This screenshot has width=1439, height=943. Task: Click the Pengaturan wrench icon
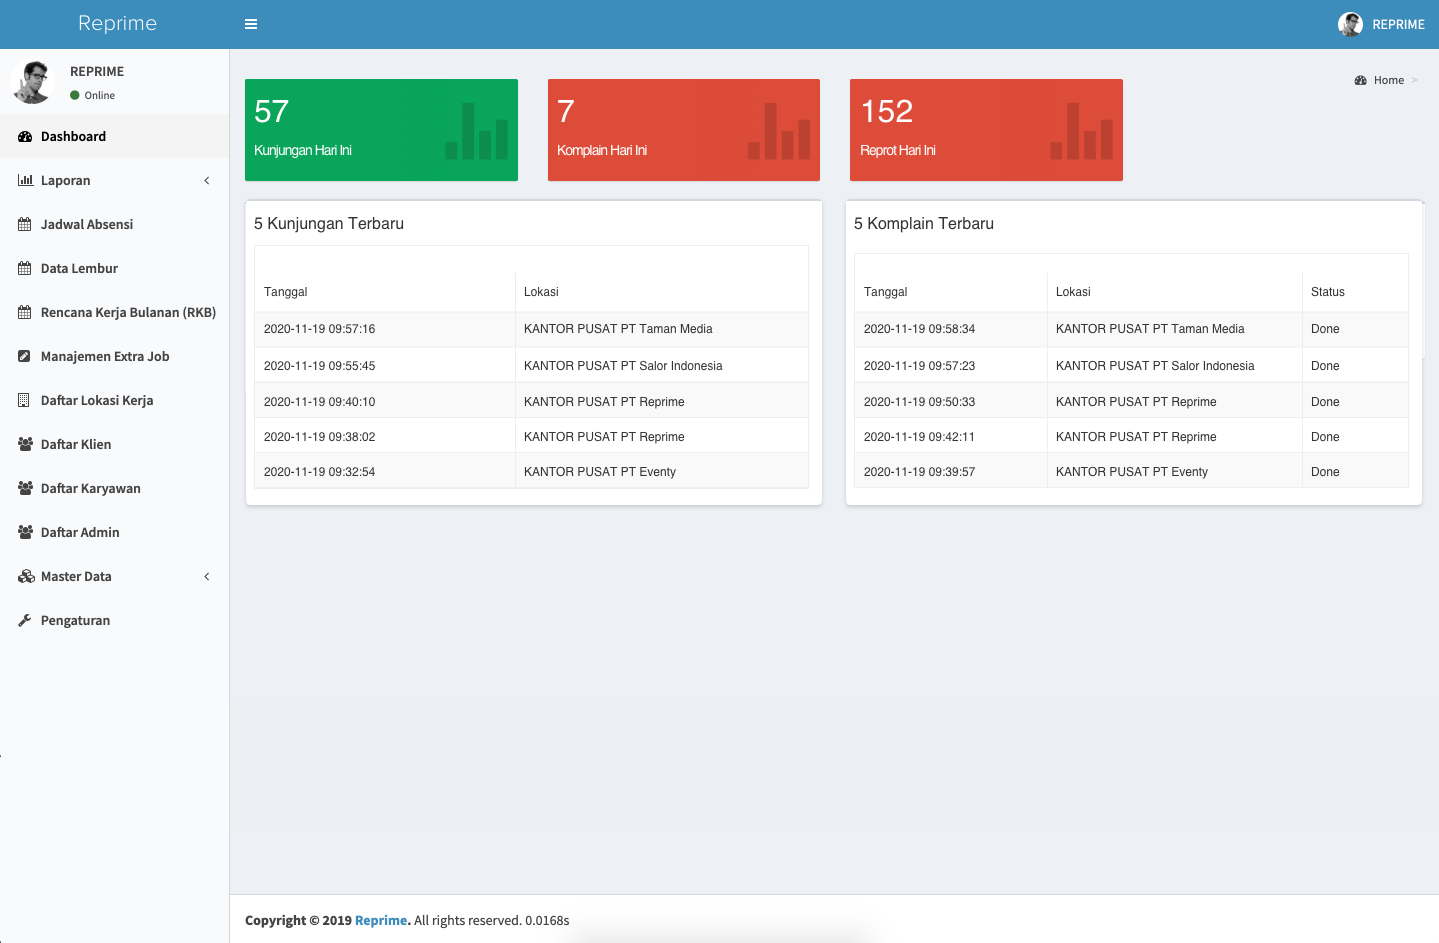(x=25, y=621)
